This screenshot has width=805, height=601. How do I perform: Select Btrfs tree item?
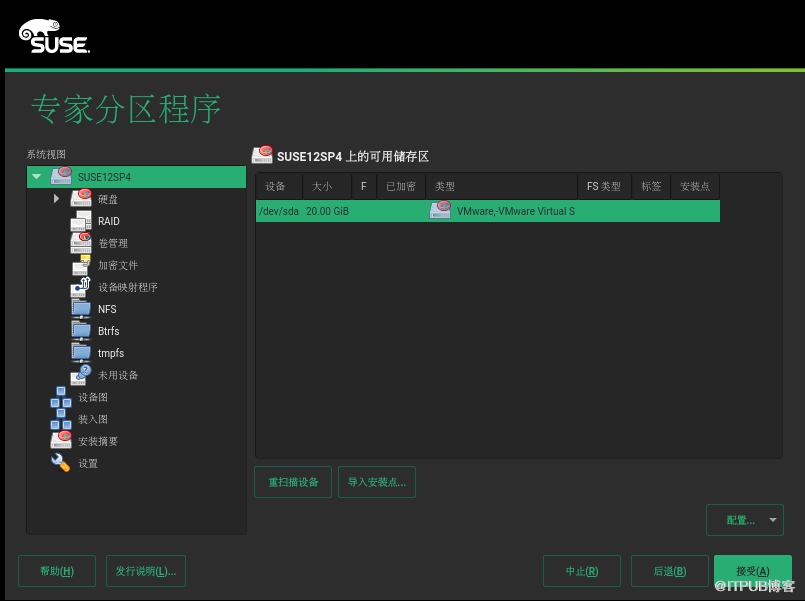(x=108, y=332)
